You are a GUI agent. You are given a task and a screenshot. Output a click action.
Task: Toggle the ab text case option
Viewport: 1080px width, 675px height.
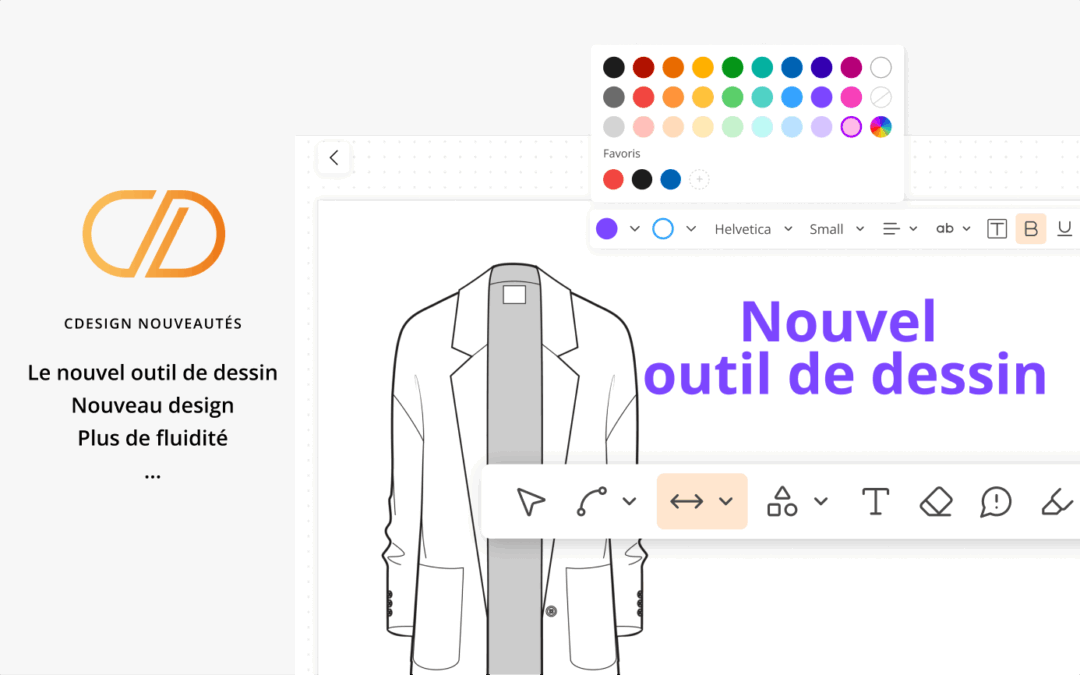click(946, 228)
